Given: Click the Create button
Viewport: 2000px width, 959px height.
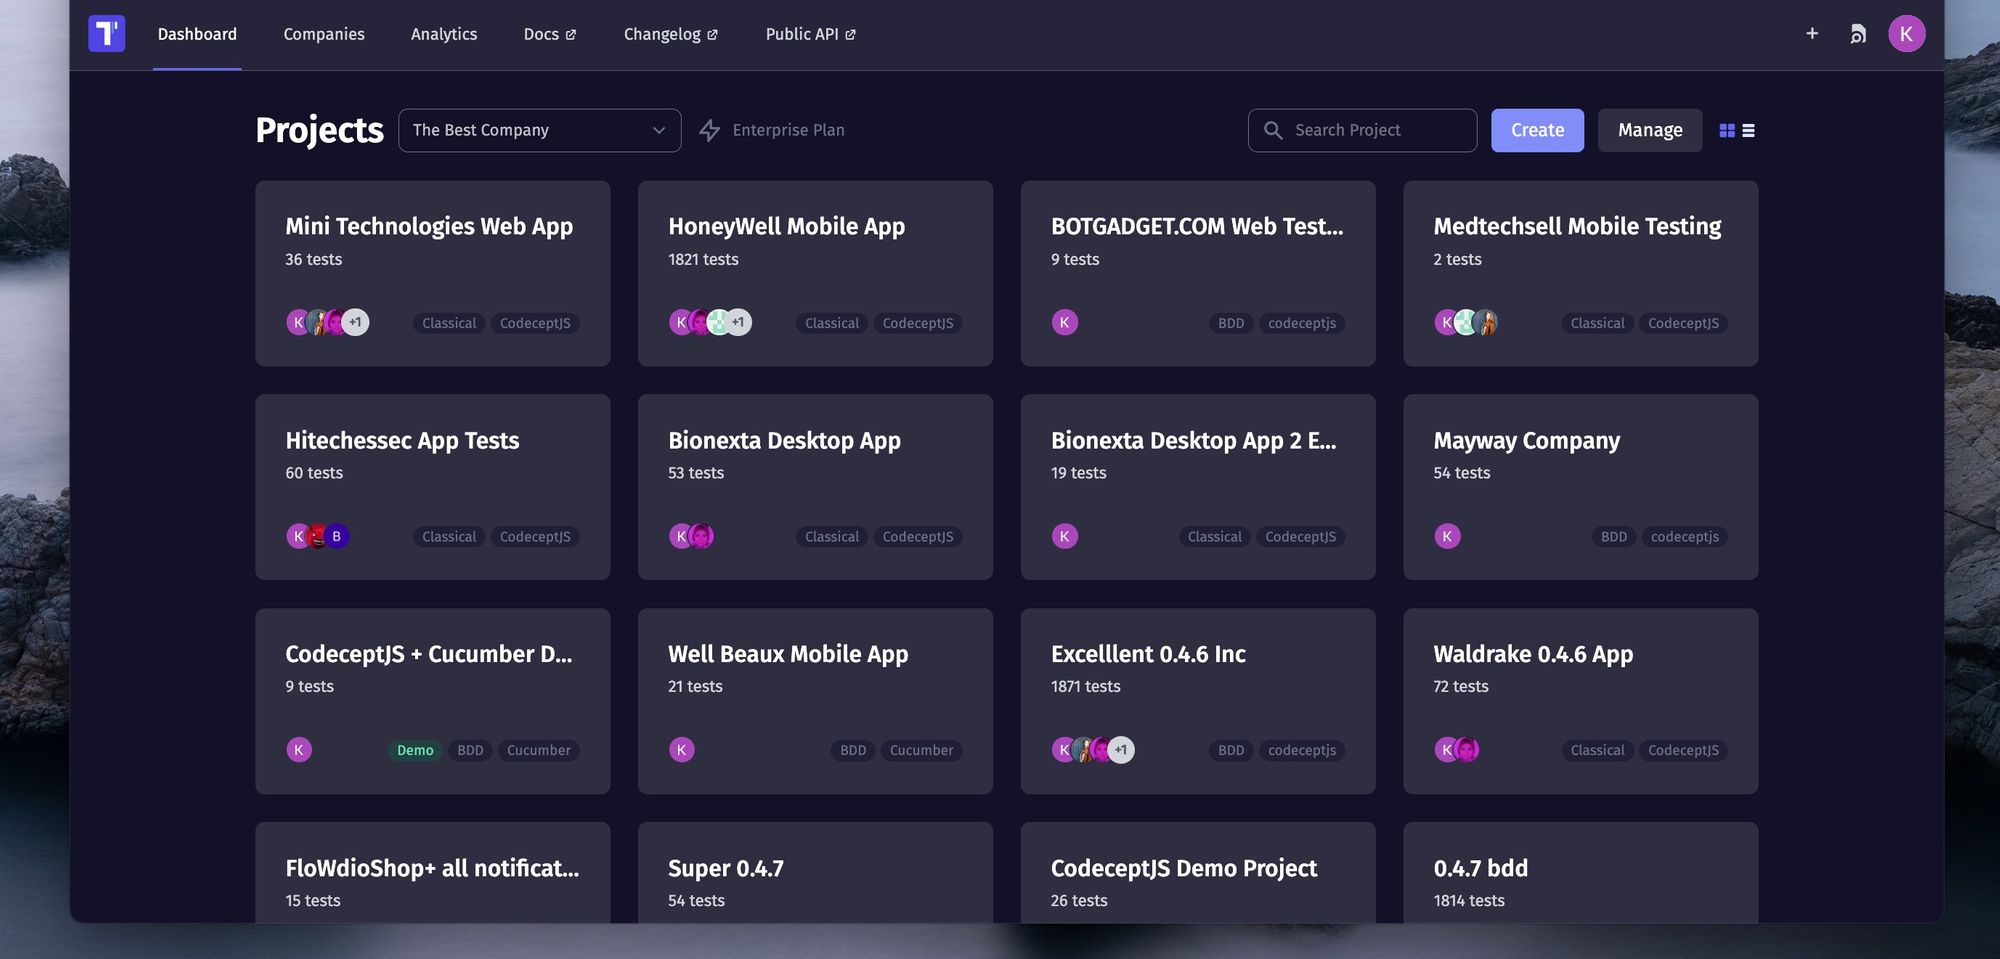Looking at the screenshot, I should click(x=1537, y=130).
